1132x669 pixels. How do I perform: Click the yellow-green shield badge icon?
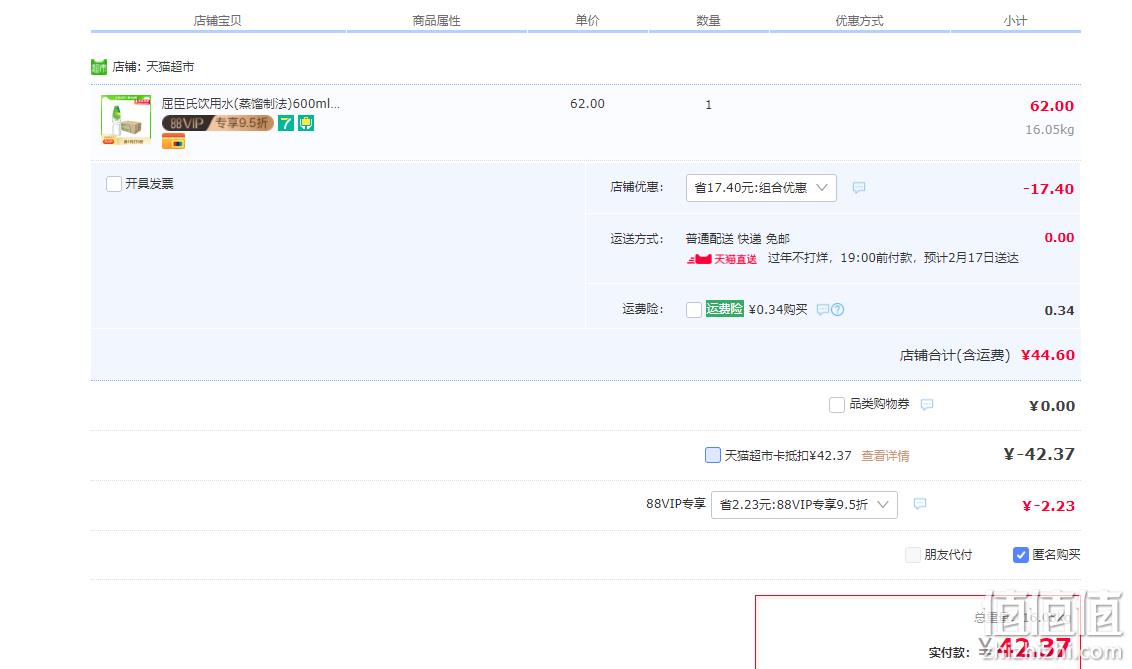(306, 123)
